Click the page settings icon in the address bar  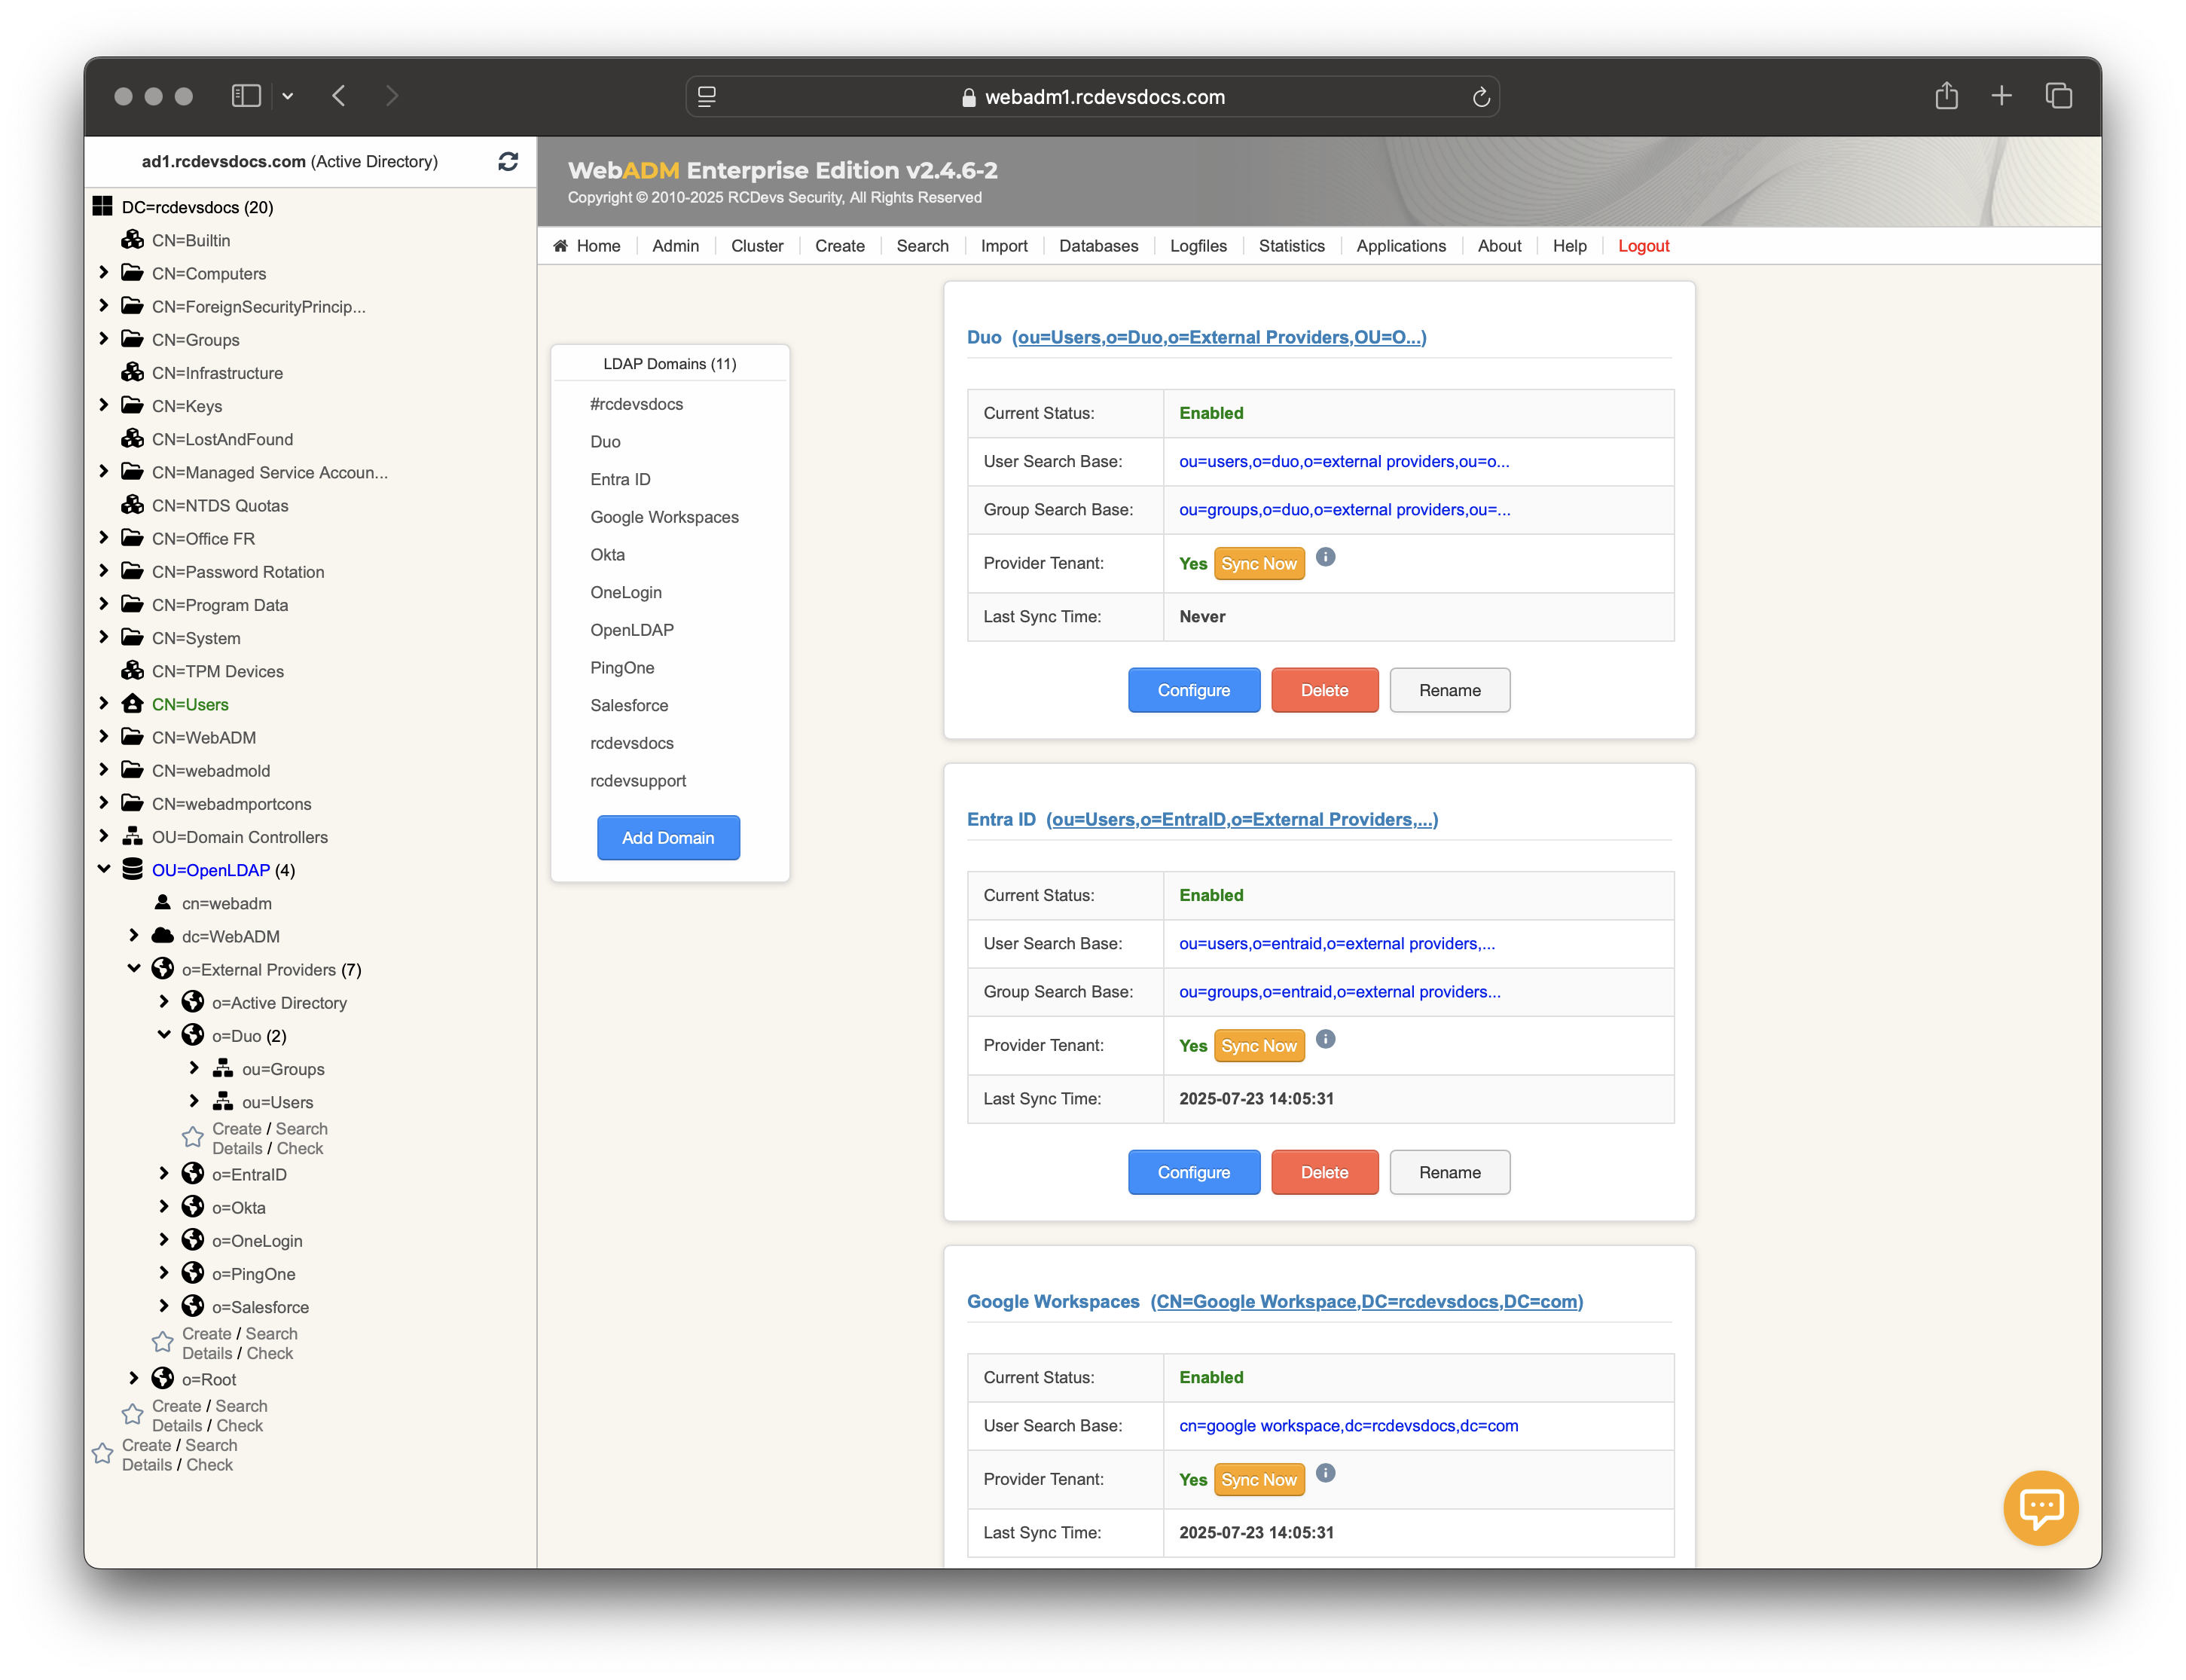tap(707, 97)
